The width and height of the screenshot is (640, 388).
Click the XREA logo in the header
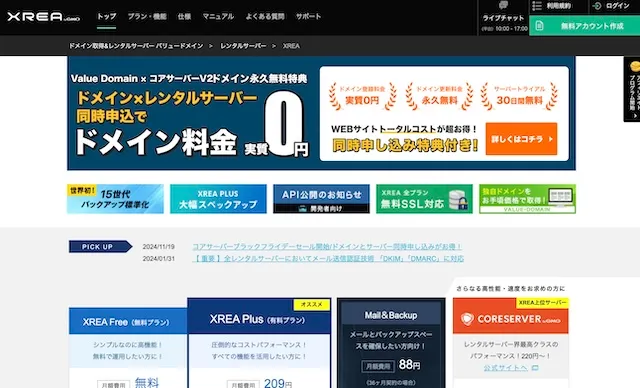point(43,17)
